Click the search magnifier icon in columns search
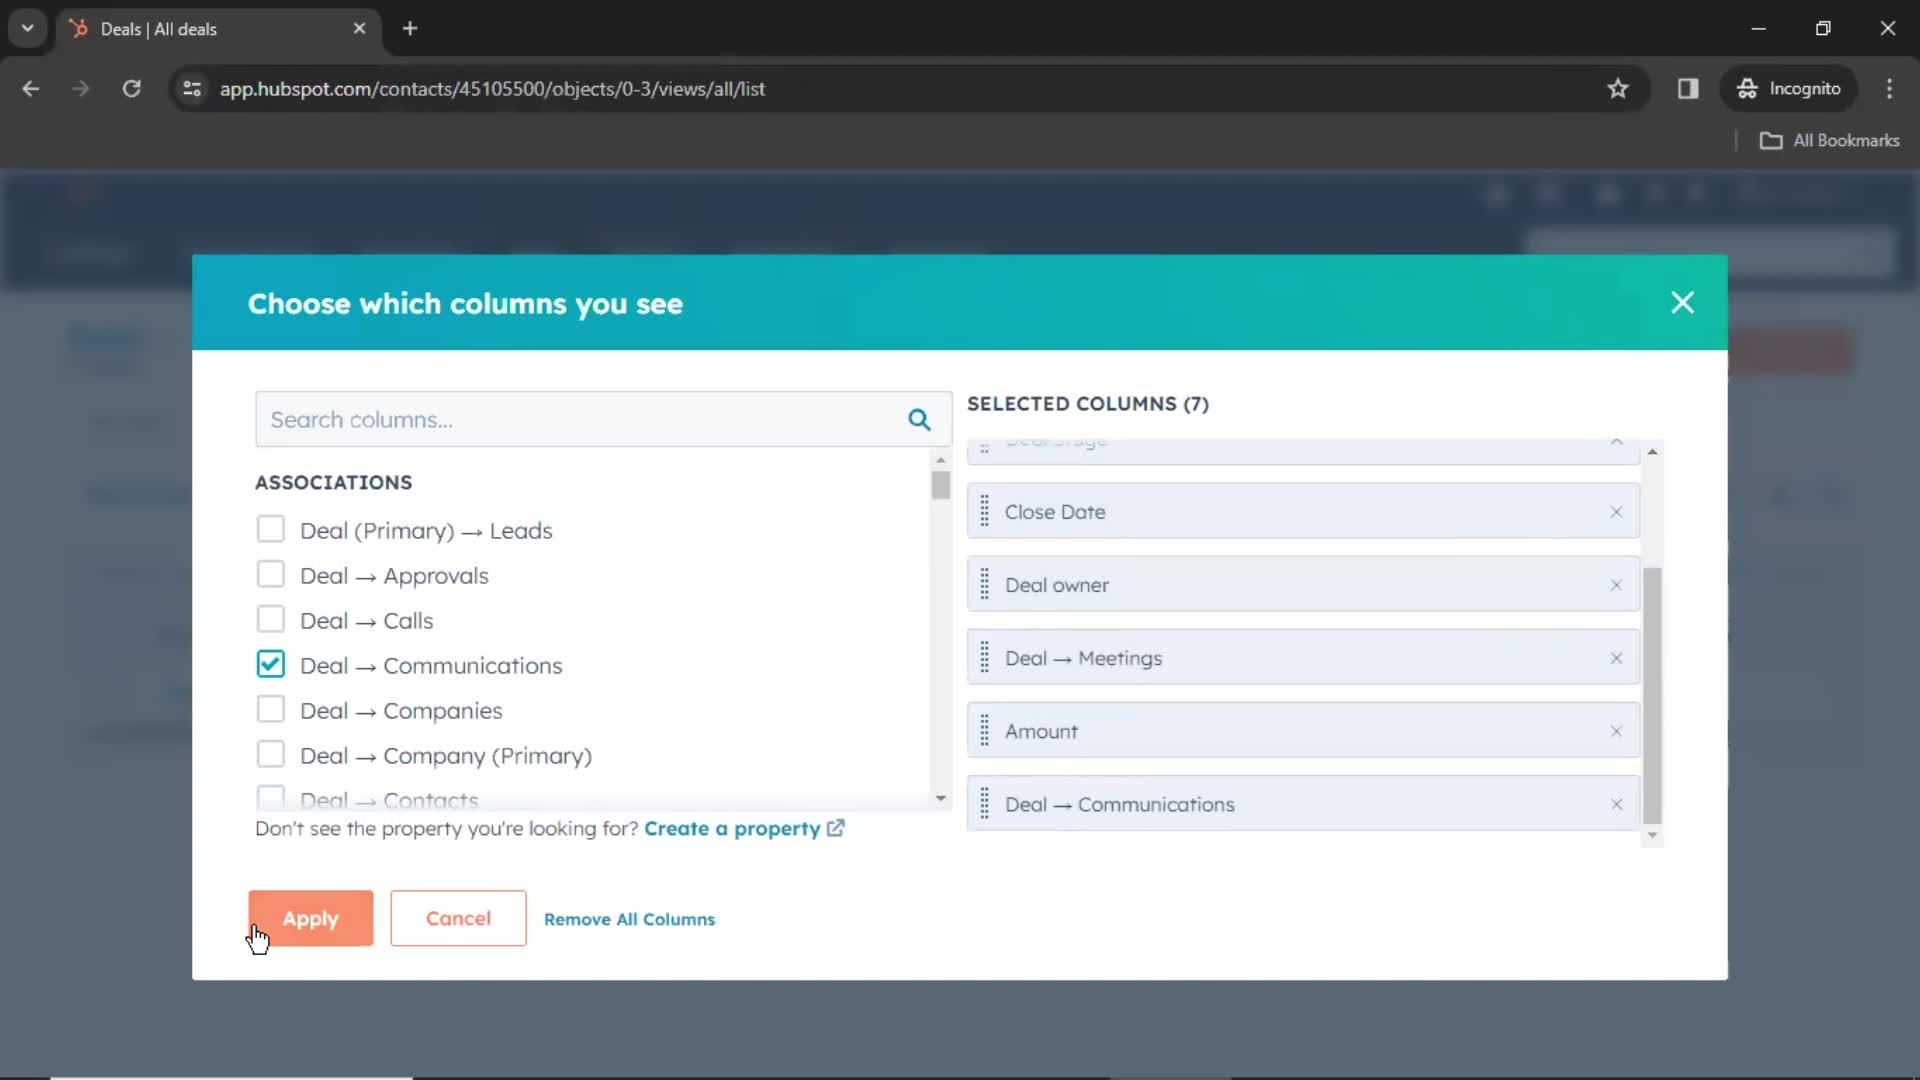Image resolution: width=1920 pixels, height=1080 pixels. (919, 420)
